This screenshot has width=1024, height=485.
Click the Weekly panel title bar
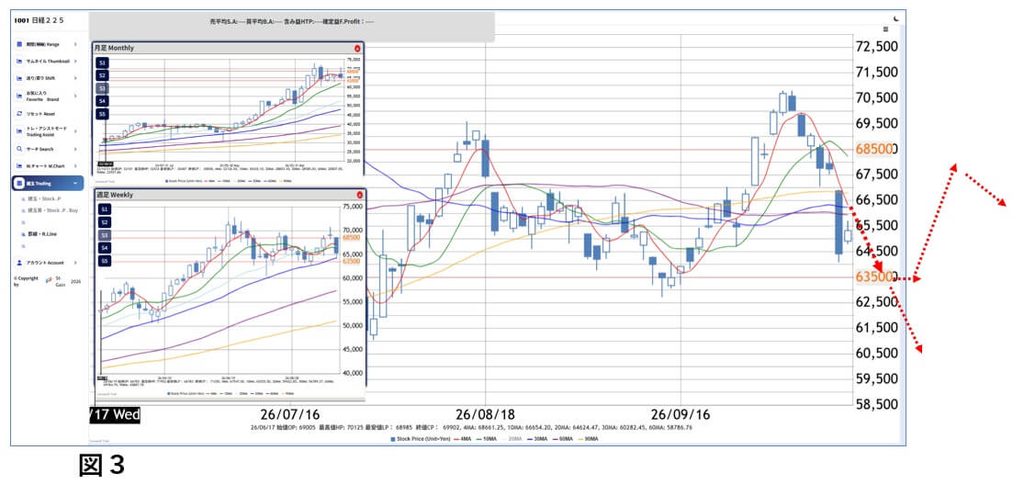[230, 195]
